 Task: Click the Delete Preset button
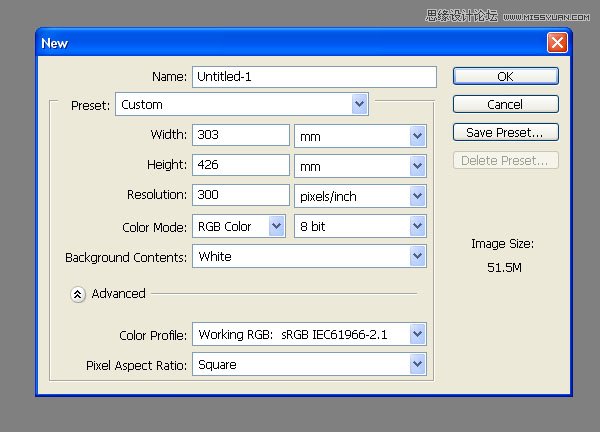click(505, 160)
